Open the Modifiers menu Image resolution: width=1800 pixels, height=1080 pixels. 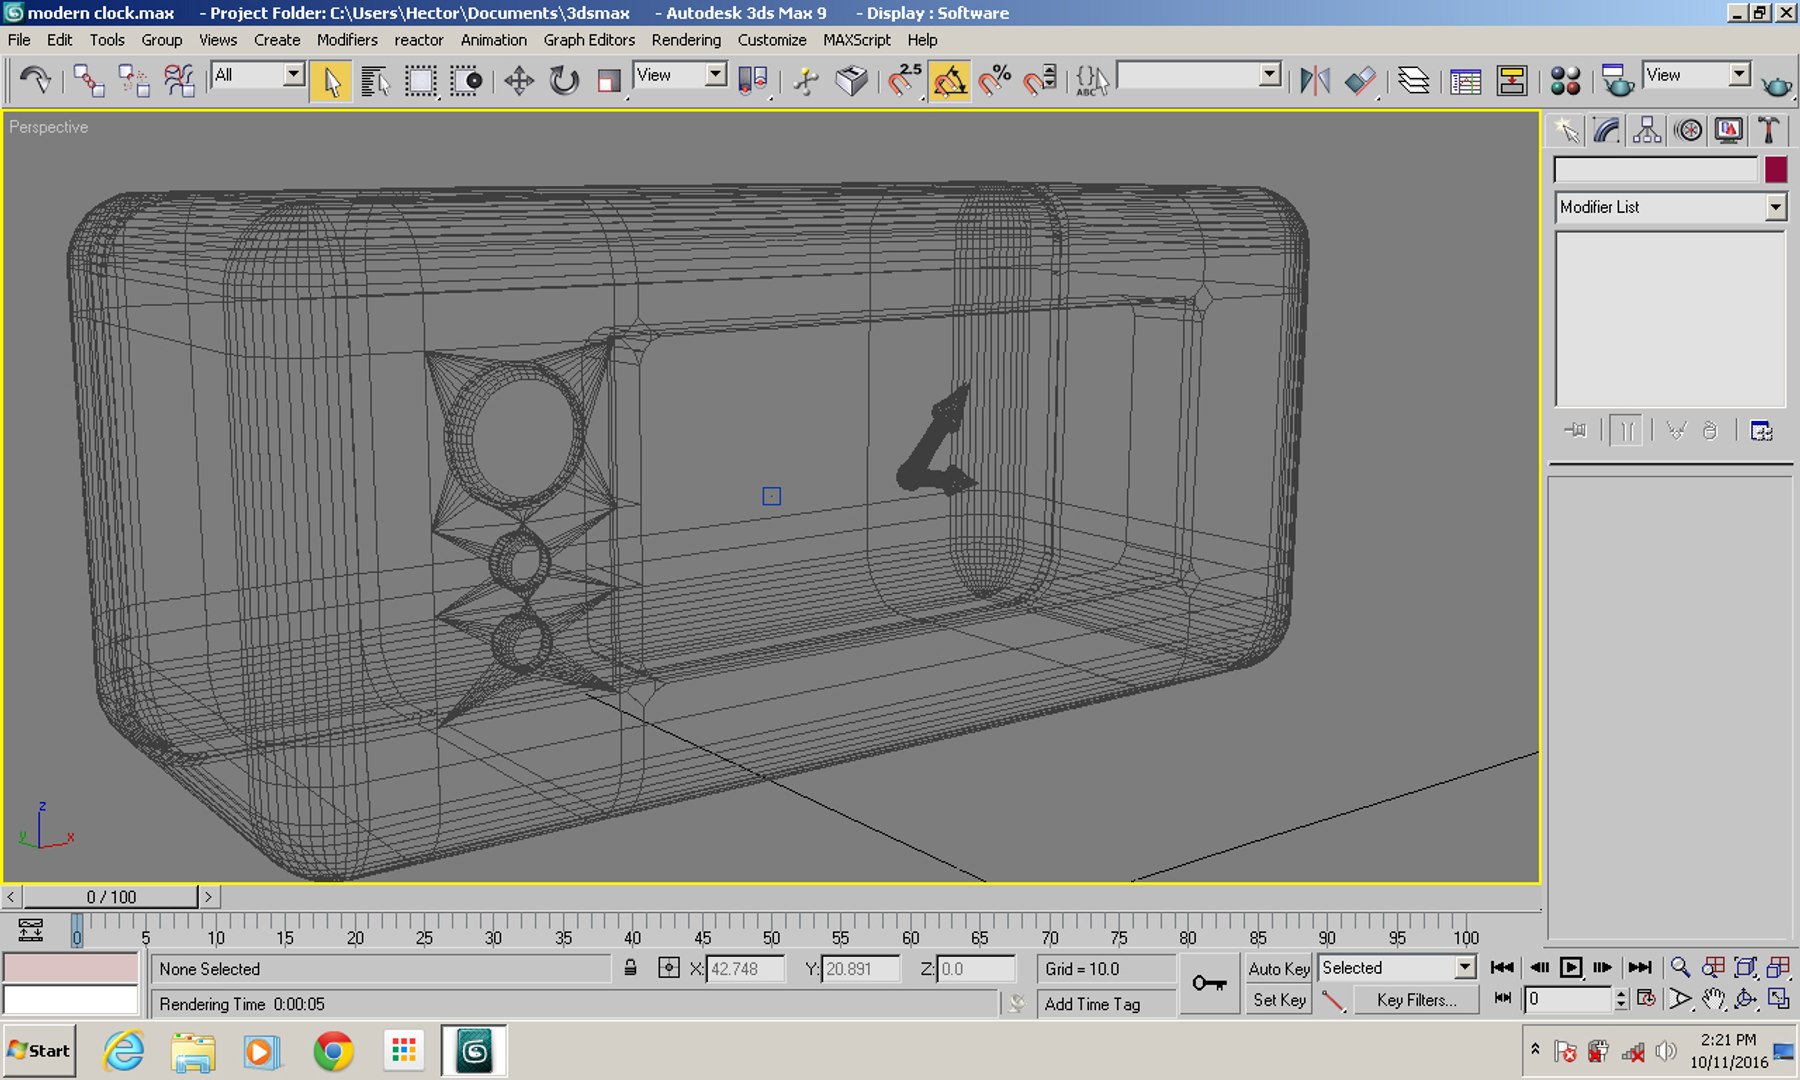coord(347,40)
